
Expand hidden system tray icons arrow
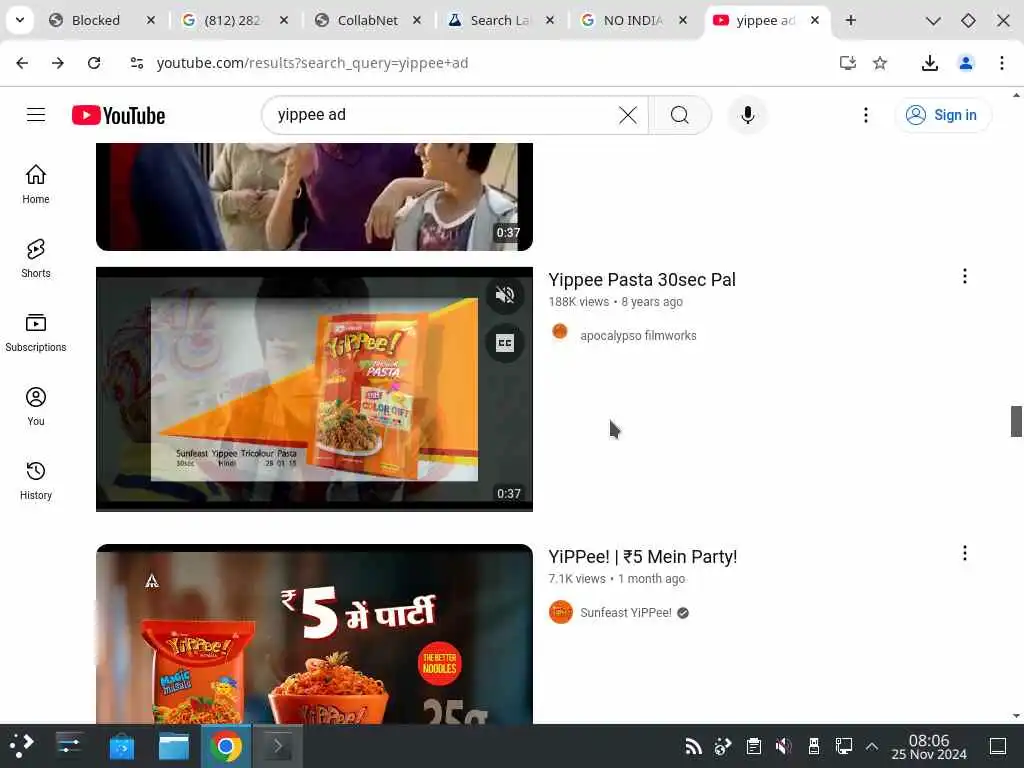(872, 746)
